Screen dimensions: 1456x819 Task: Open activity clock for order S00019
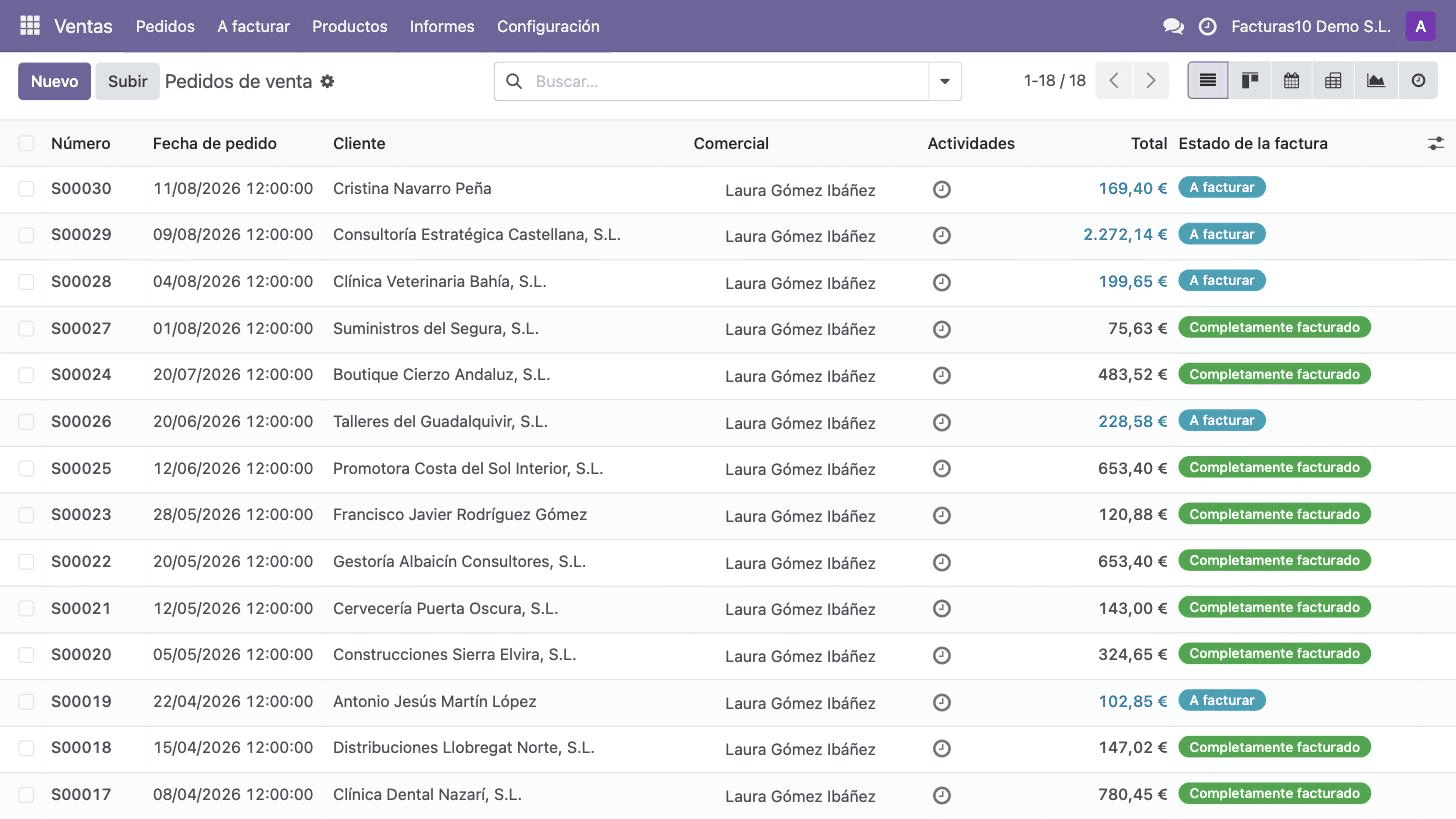point(941,702)
